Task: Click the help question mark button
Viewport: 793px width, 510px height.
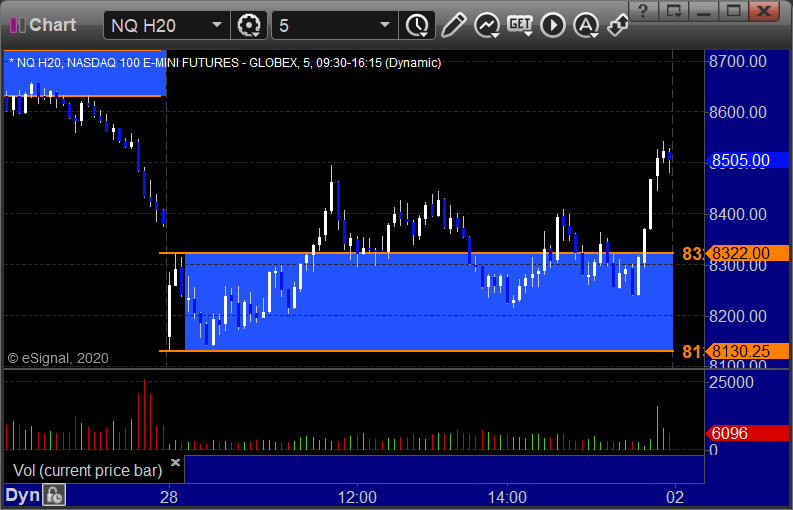Action: click(x=643, y=11)
